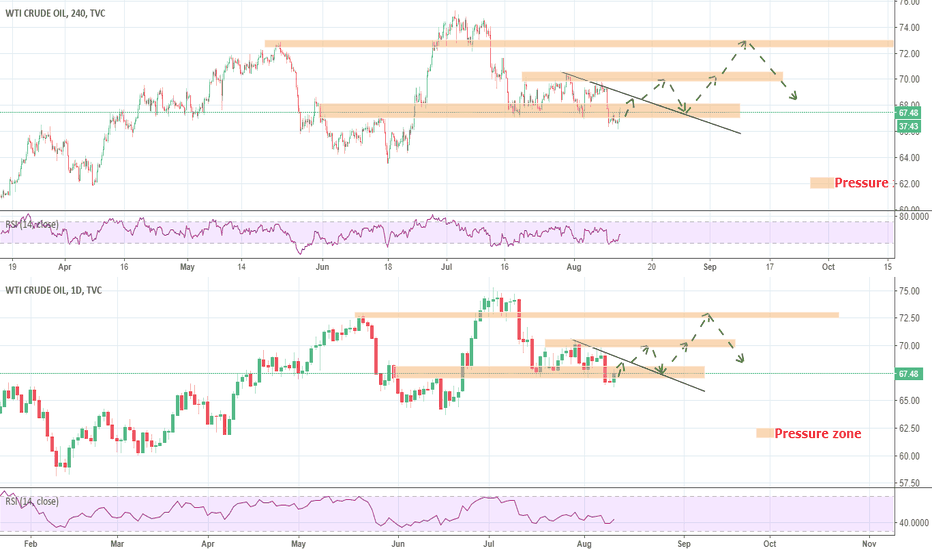The height and width of the screenshot is (550, 932).
Task: Click the Aug label on the 1D chart time axis
Action: (584, 543)
